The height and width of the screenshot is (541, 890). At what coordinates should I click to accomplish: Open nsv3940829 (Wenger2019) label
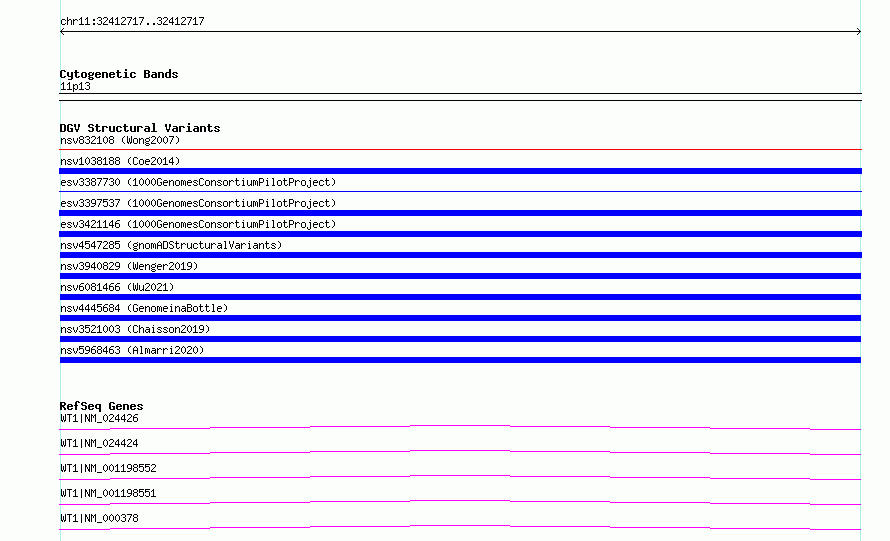[x=129, y=266]
